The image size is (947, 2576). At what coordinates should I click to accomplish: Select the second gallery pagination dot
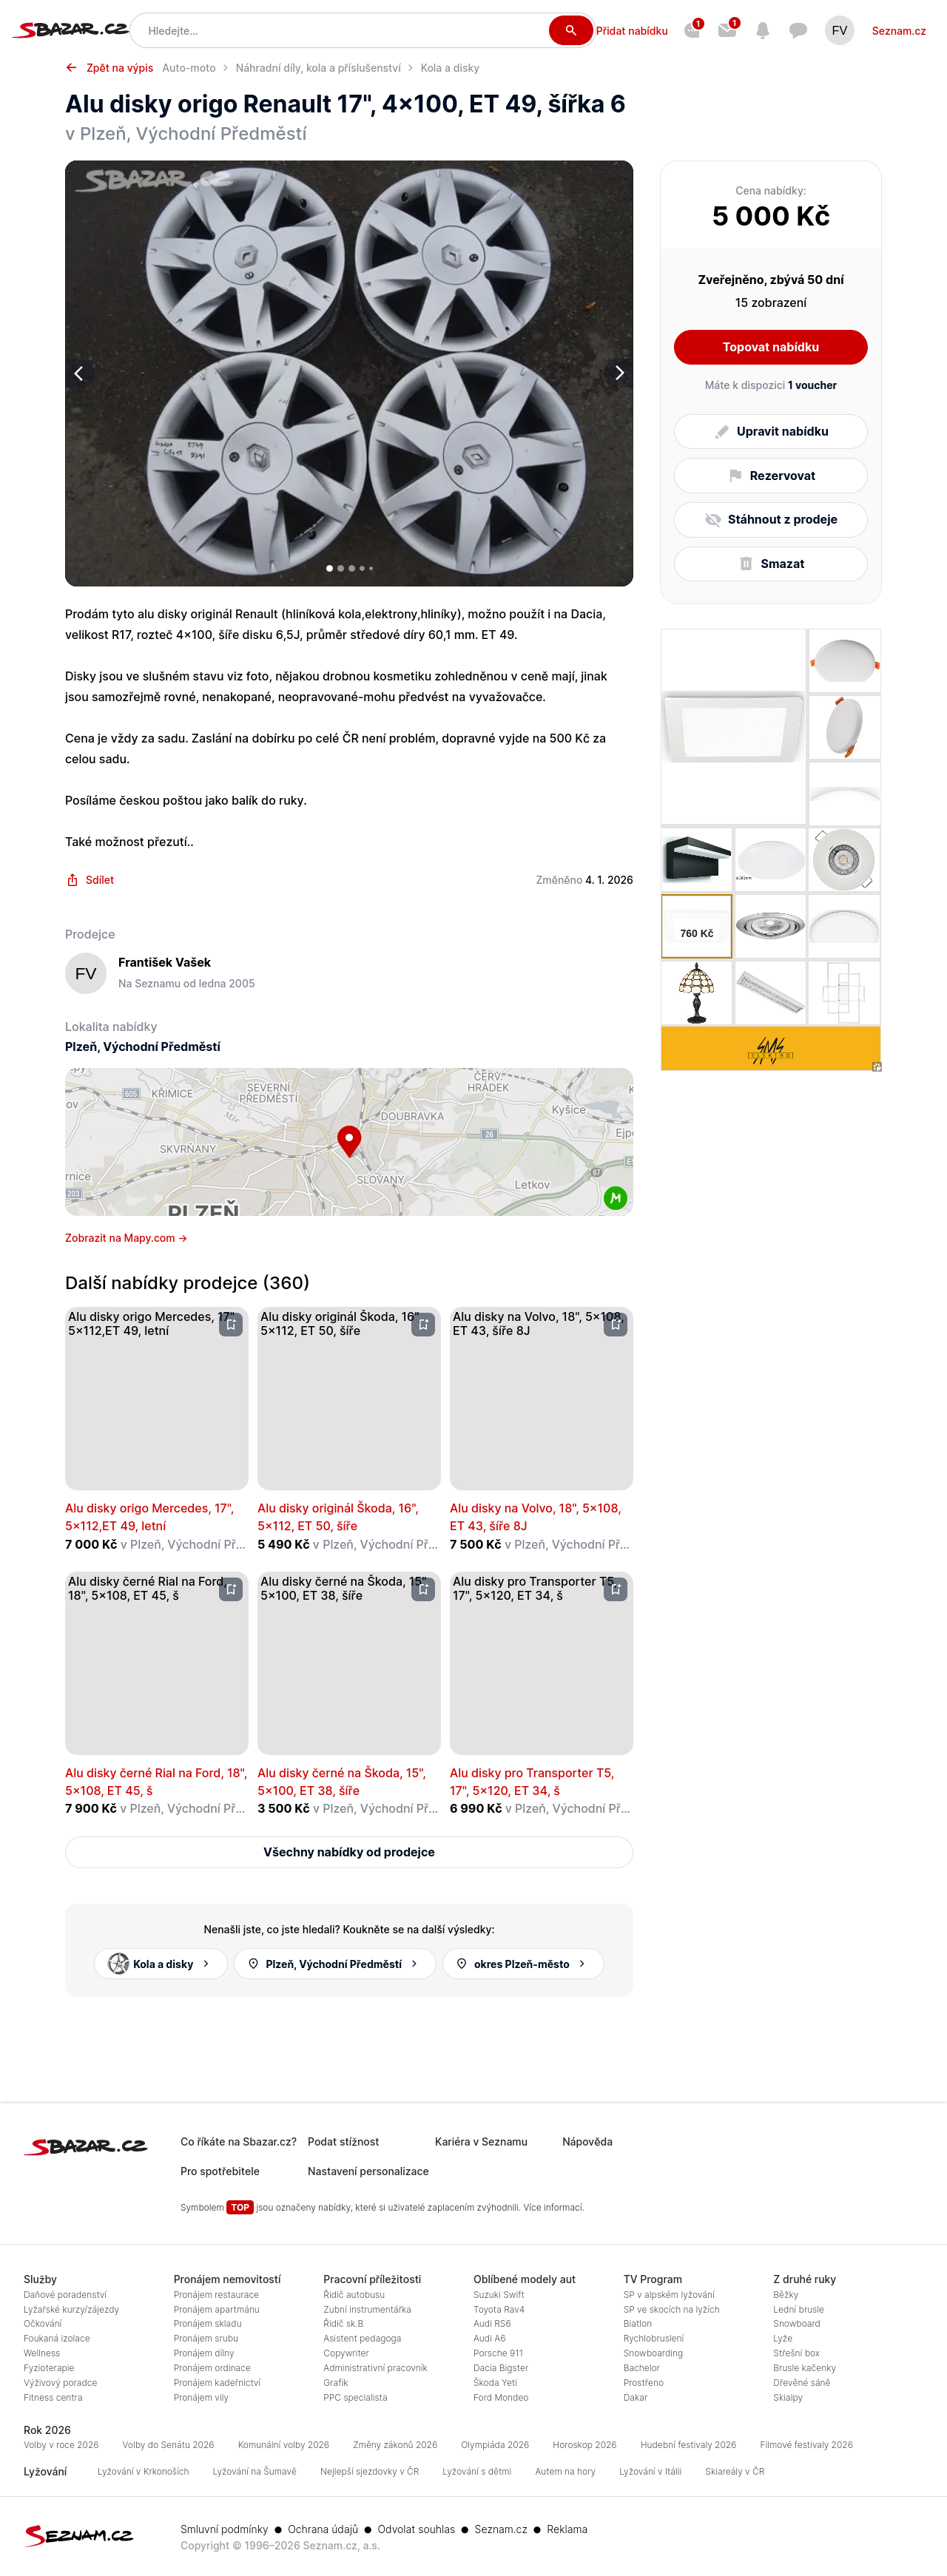341,568
